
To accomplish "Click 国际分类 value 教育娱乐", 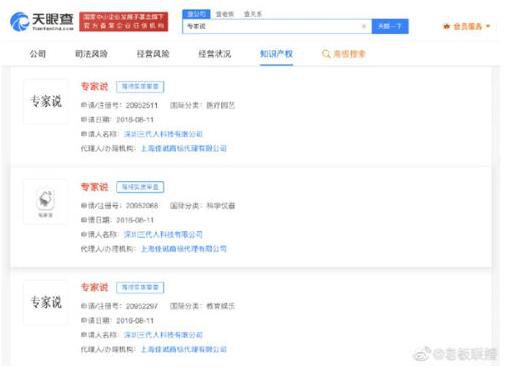I will [221, 306].
